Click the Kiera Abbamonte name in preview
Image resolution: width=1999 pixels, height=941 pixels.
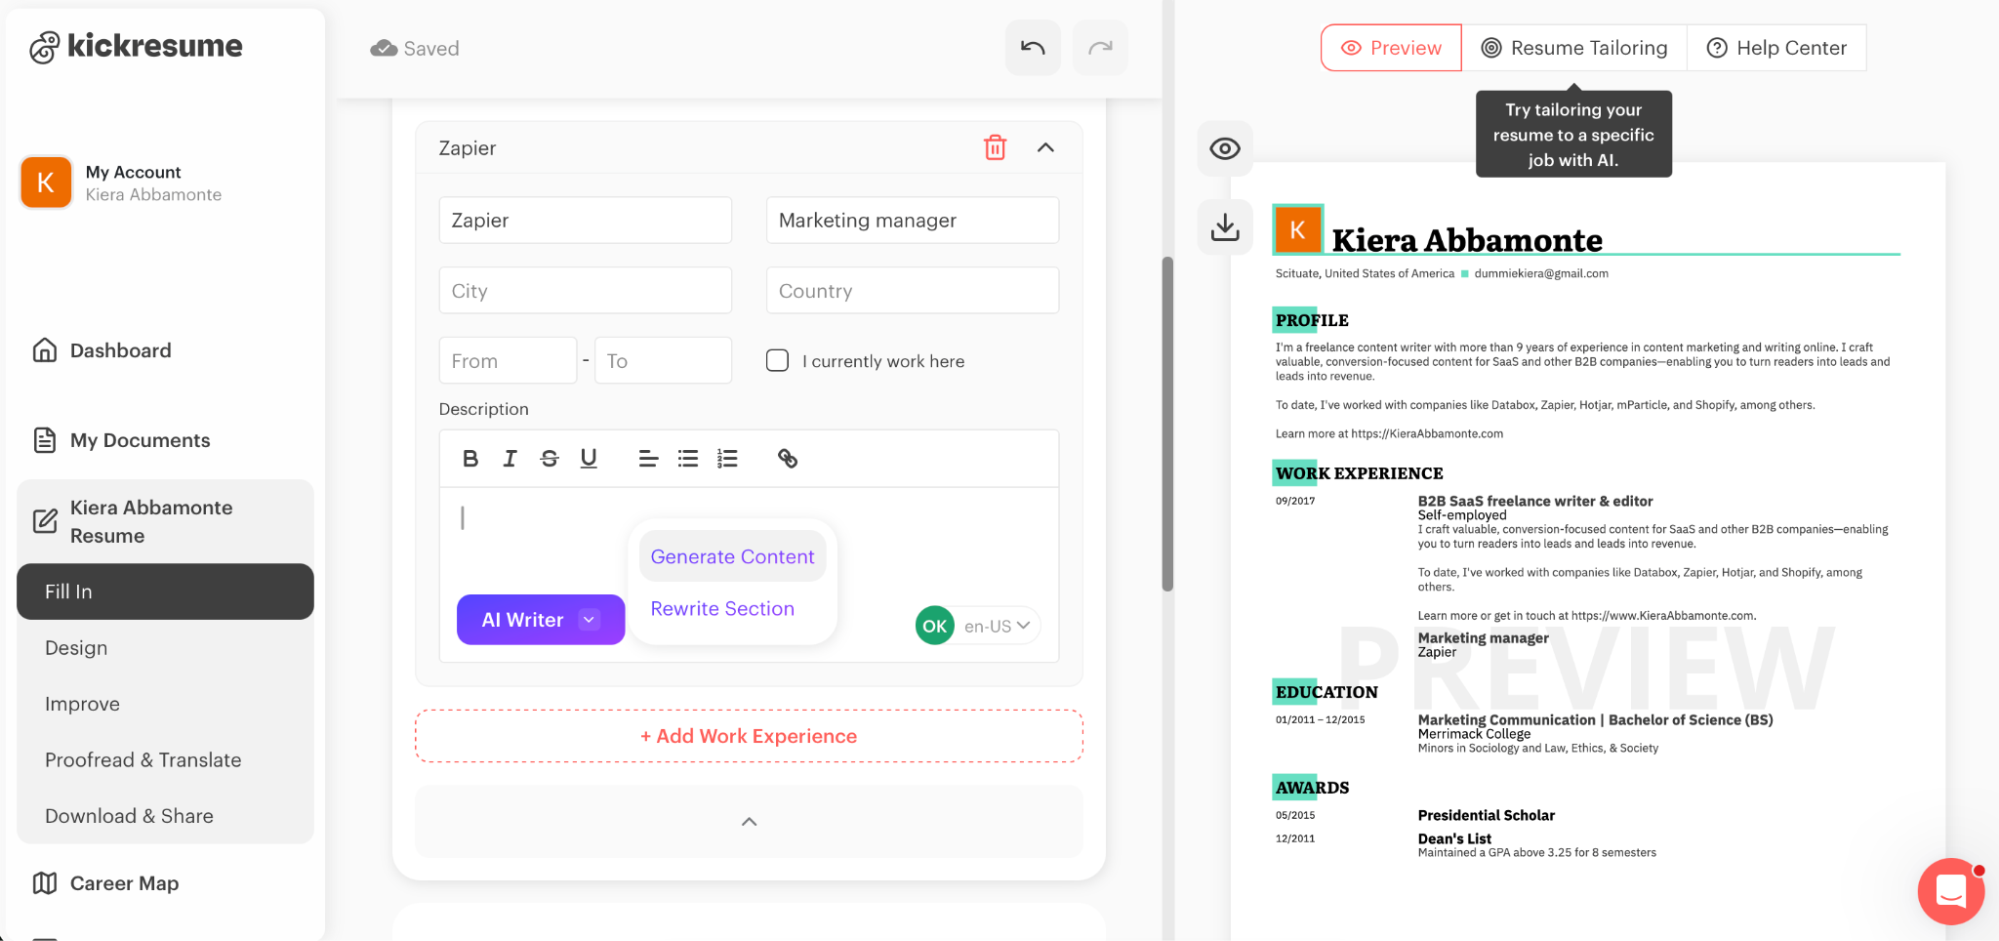1467,240
